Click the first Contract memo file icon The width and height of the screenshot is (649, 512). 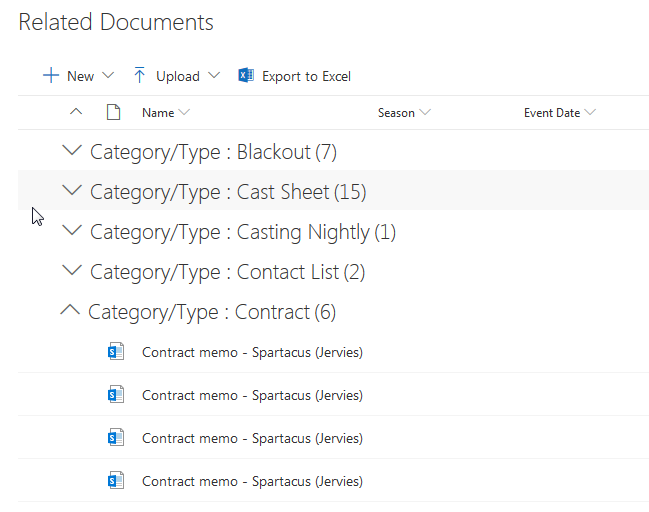pos(115,352)
